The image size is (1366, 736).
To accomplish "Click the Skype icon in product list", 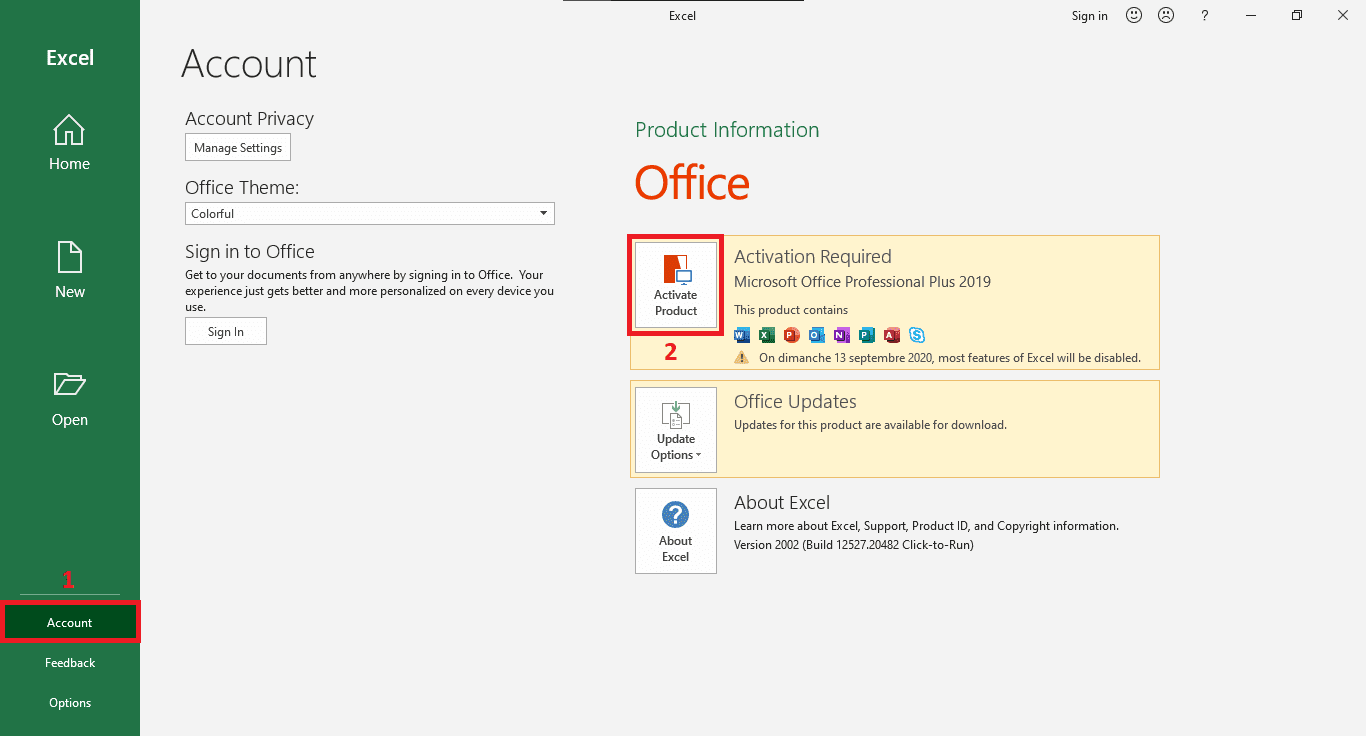I will [x=917, y=335].
